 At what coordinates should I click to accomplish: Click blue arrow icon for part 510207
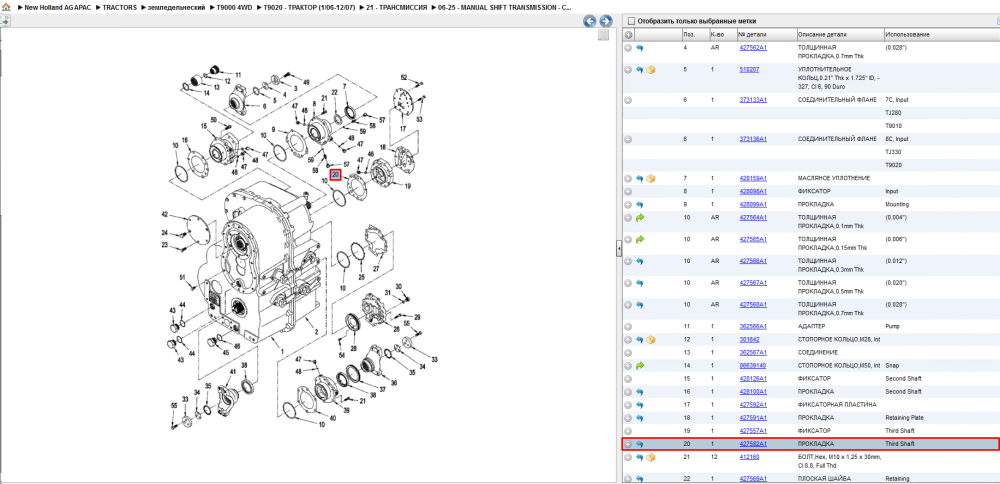pyautogui.click(x=640, y=70)
